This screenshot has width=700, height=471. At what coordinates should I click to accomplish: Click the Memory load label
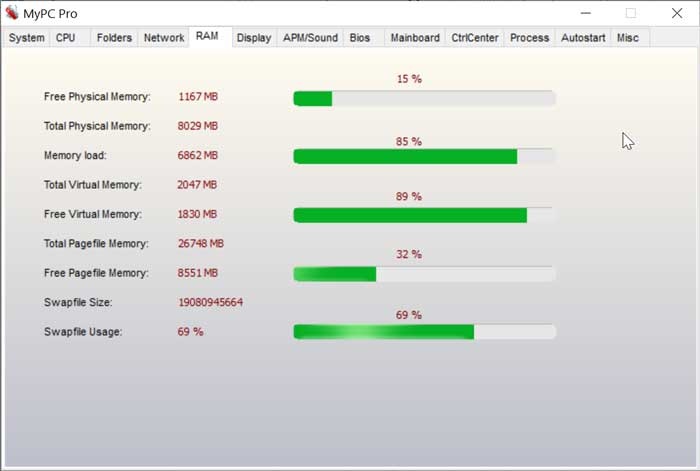[75, 155]
